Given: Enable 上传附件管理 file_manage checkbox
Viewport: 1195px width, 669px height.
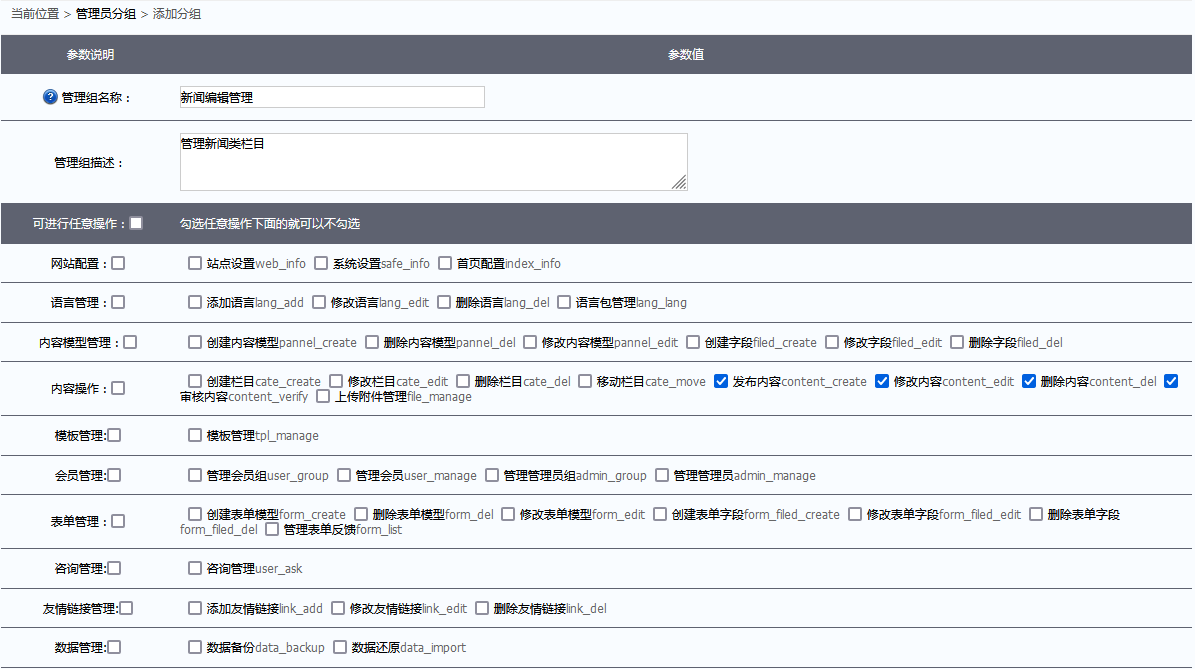Looking at the screenshot, I should [x=323, y=396].
